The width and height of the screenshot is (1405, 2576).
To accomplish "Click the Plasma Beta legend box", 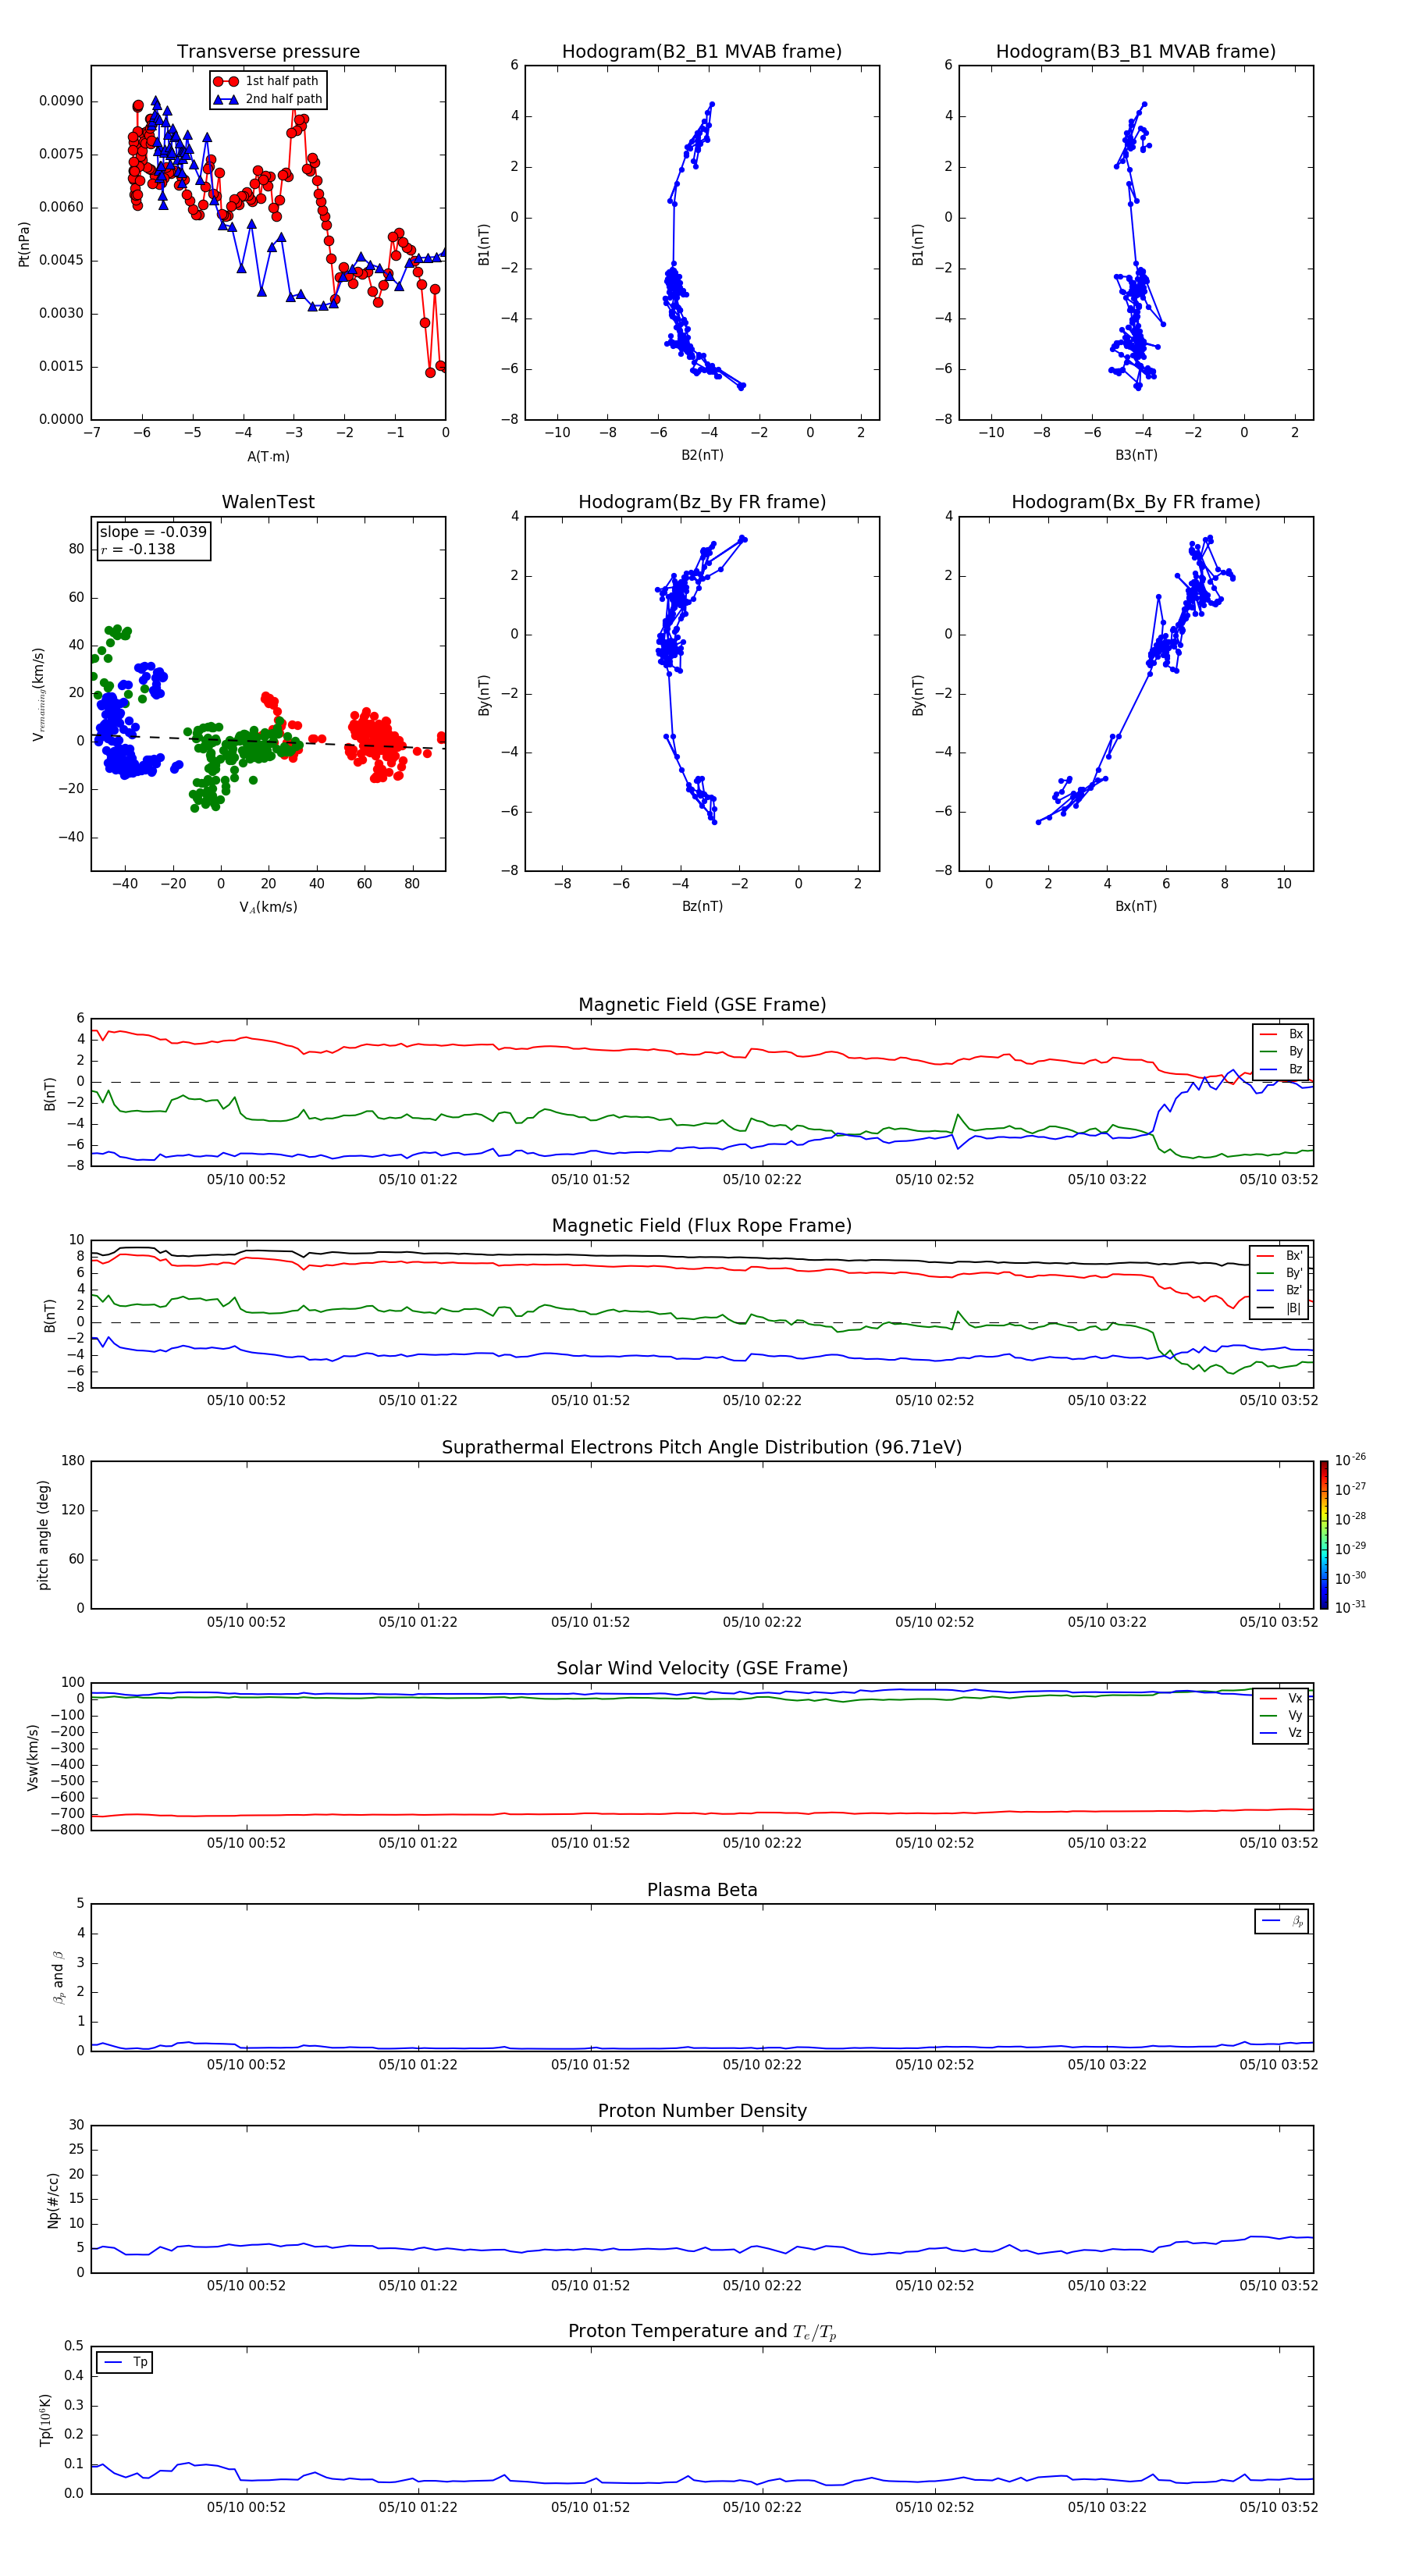I will click(x=1281, y=1921).
